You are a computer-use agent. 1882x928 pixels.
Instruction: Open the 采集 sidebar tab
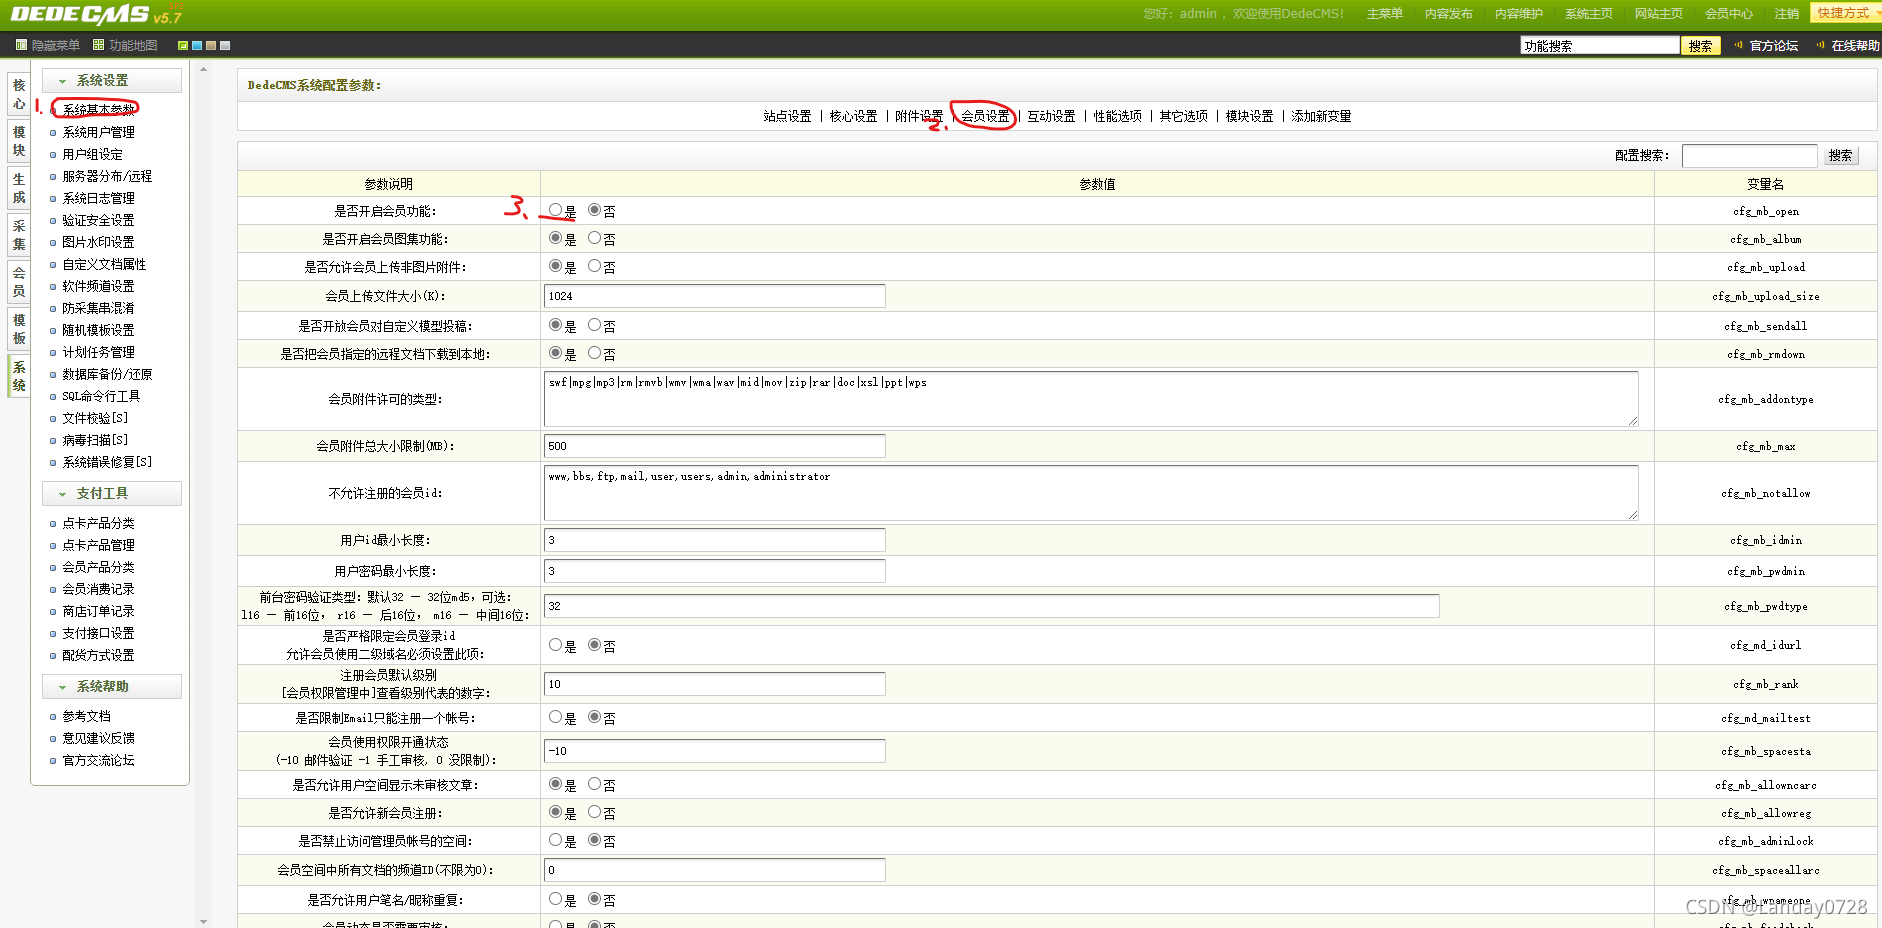18,235
